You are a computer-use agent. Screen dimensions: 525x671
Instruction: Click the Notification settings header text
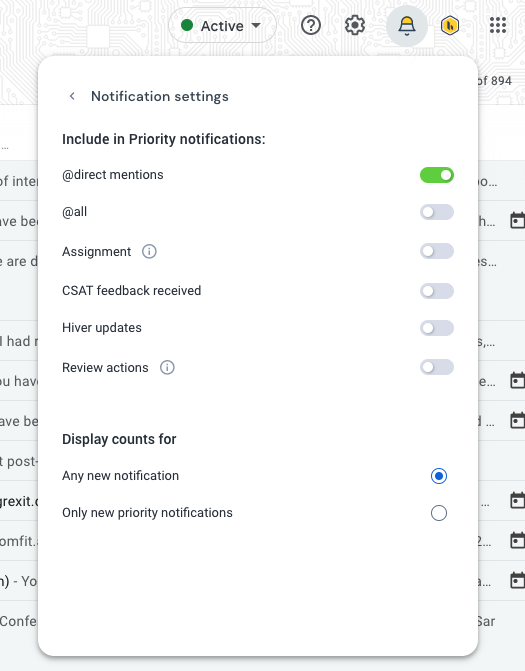(160, 96)
